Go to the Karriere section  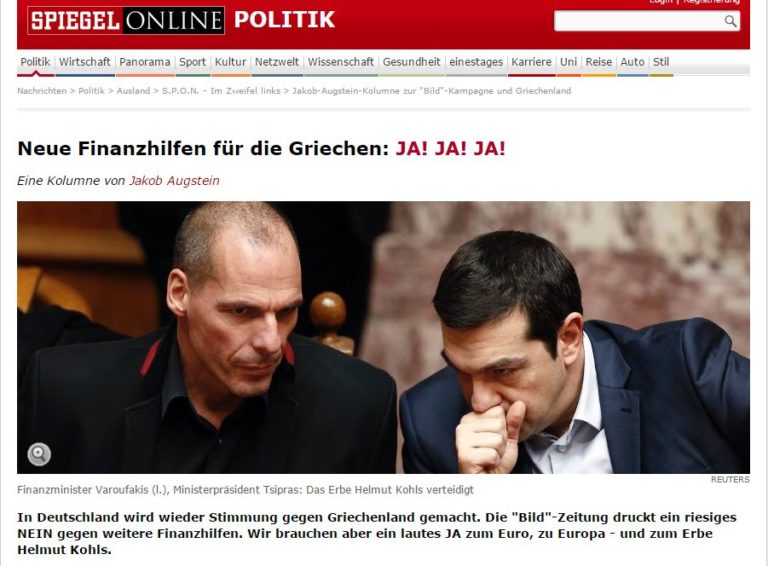(x=531, y=62)
